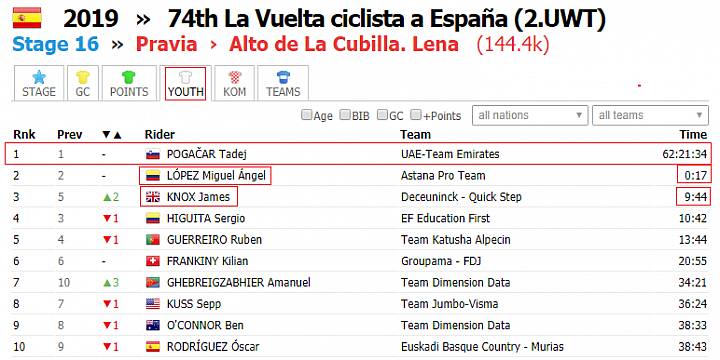Image resolution: width=720 pixels, height=360 pixels.
Task: Click the British flag next to Knox
Action: (153, 197)
